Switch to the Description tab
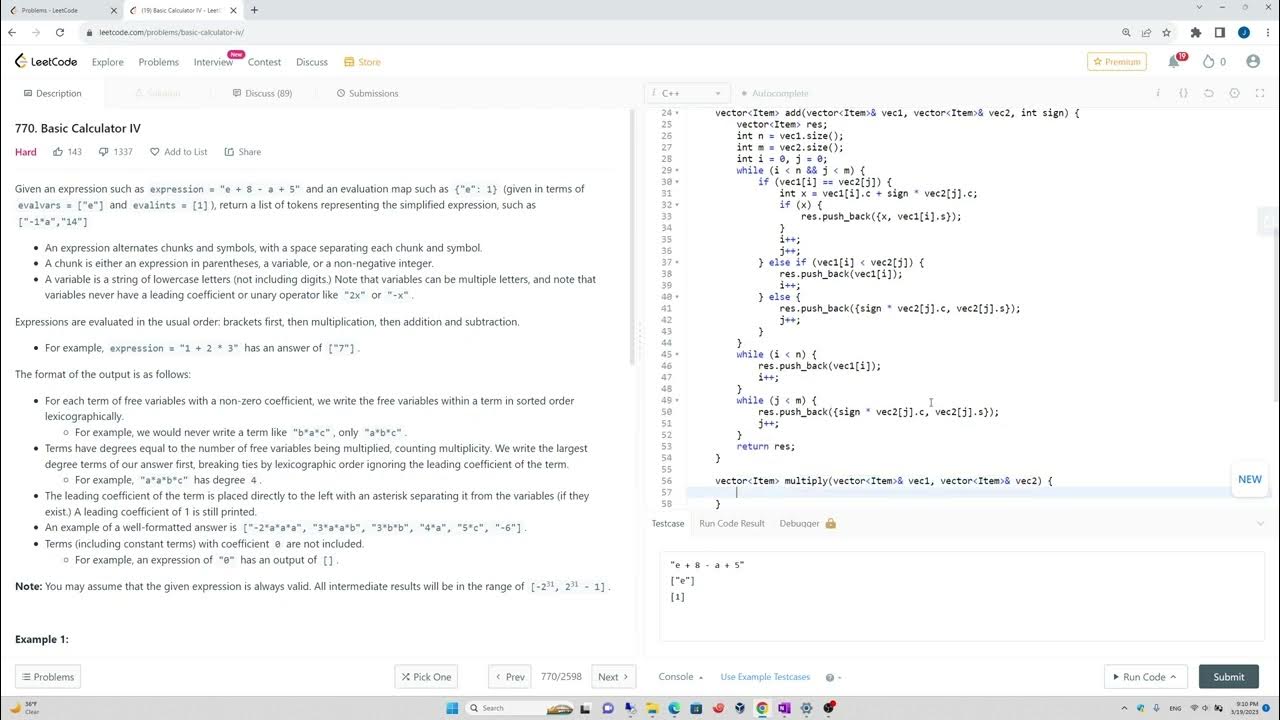 coord(52,93)
